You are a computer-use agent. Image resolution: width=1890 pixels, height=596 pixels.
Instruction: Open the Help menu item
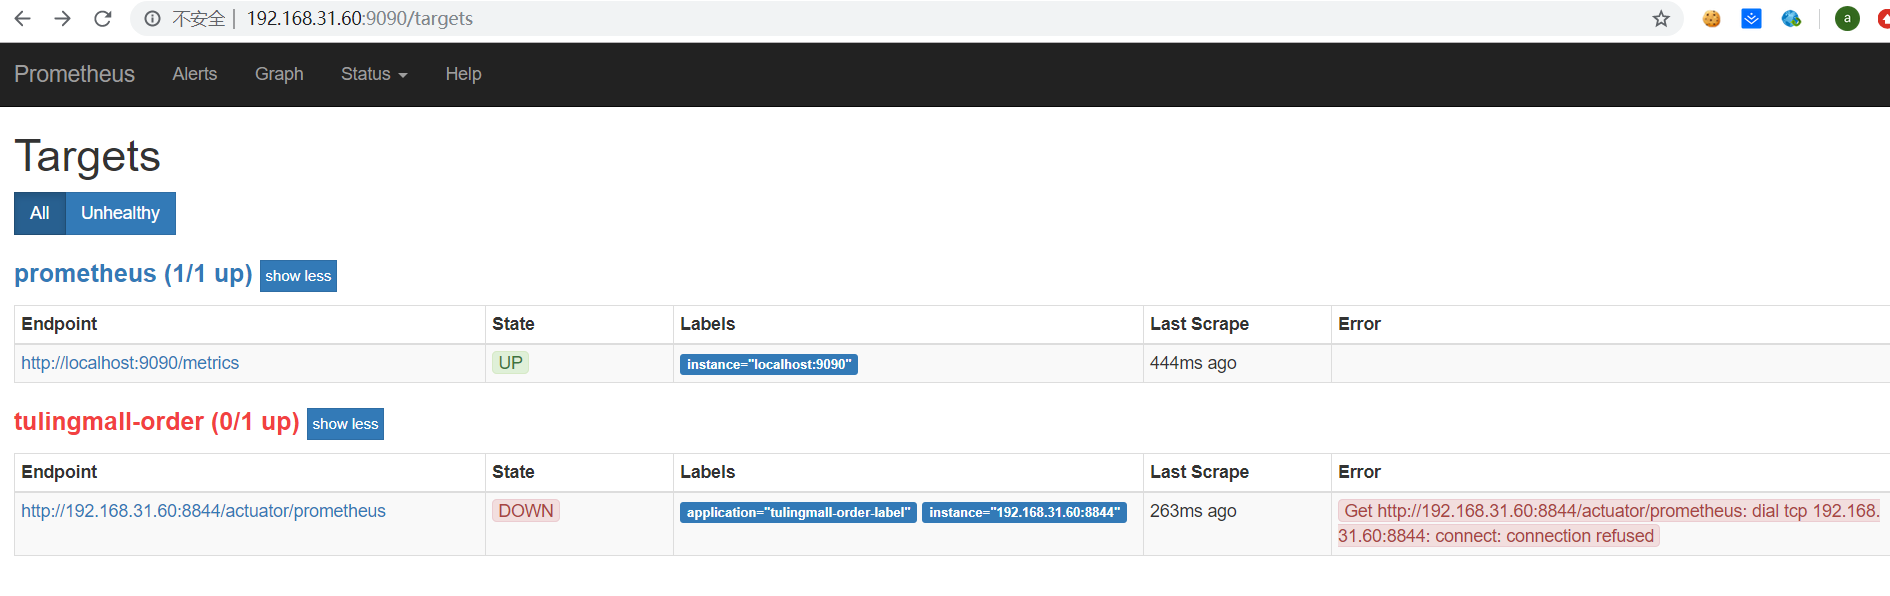[x=463, y=74]
